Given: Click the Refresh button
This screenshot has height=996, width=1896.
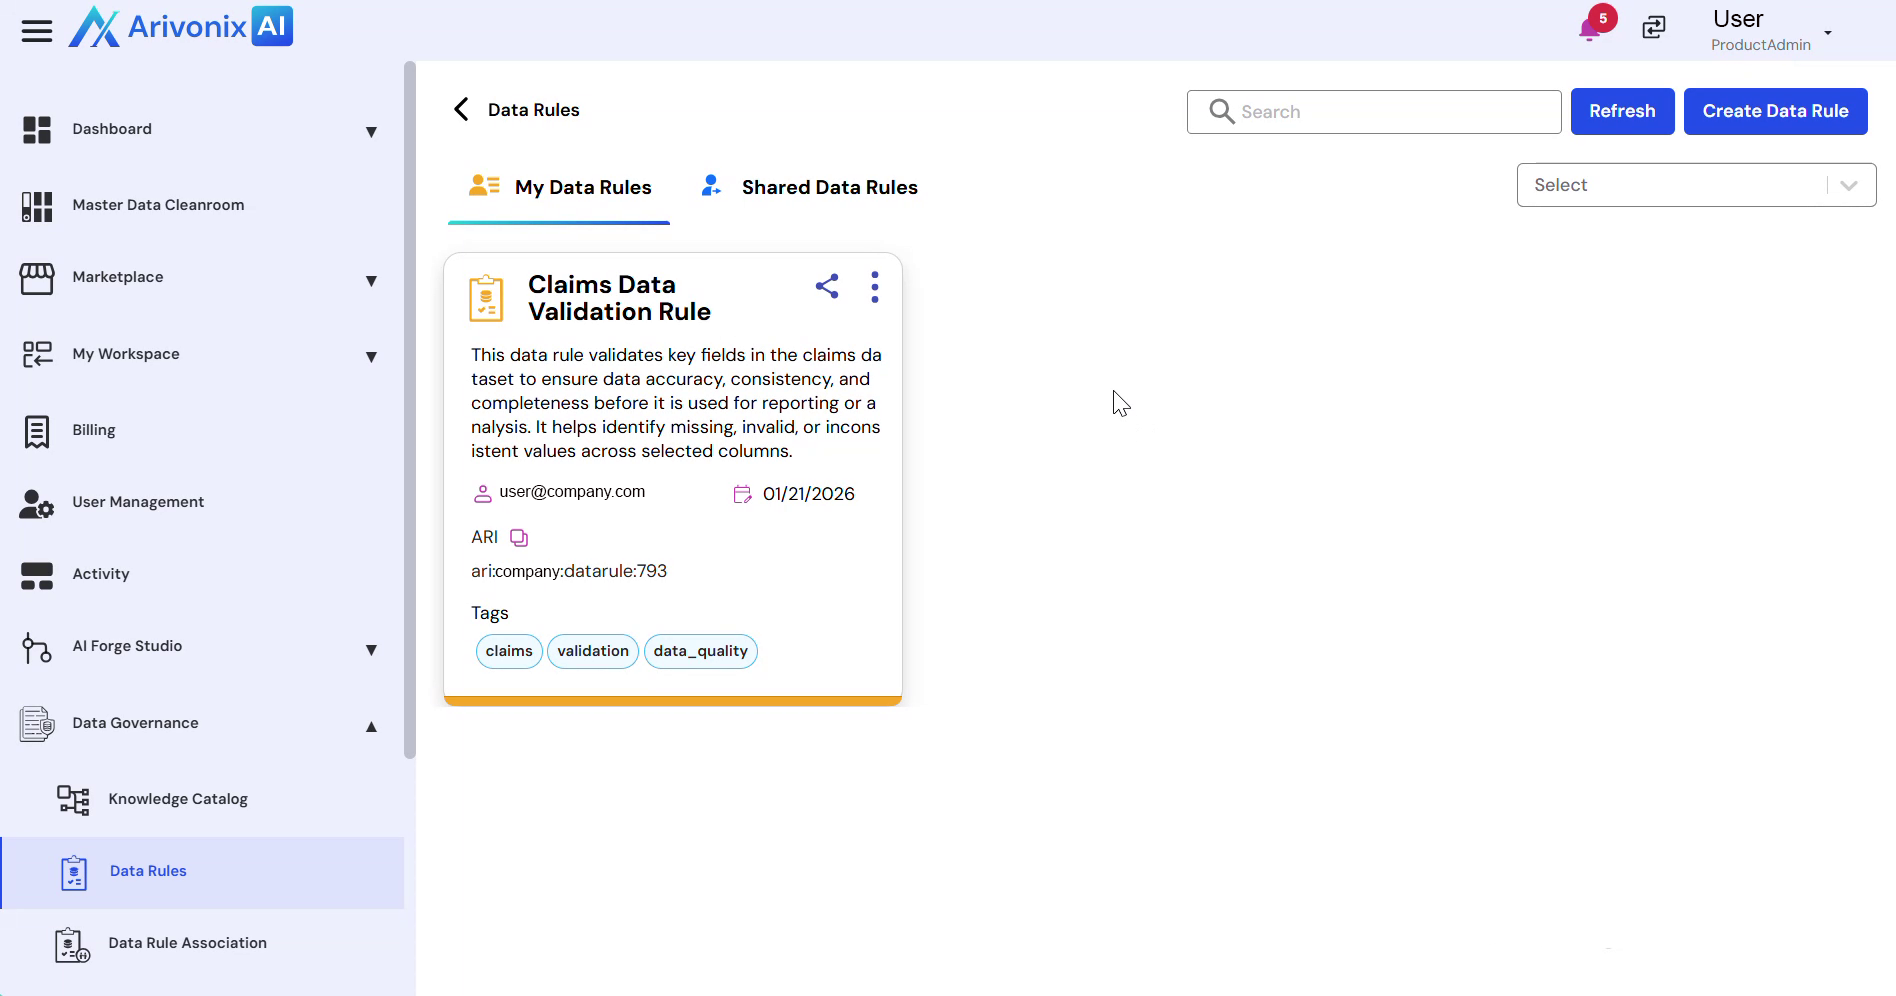Looking at the screenshot, I should [1622, 111].
